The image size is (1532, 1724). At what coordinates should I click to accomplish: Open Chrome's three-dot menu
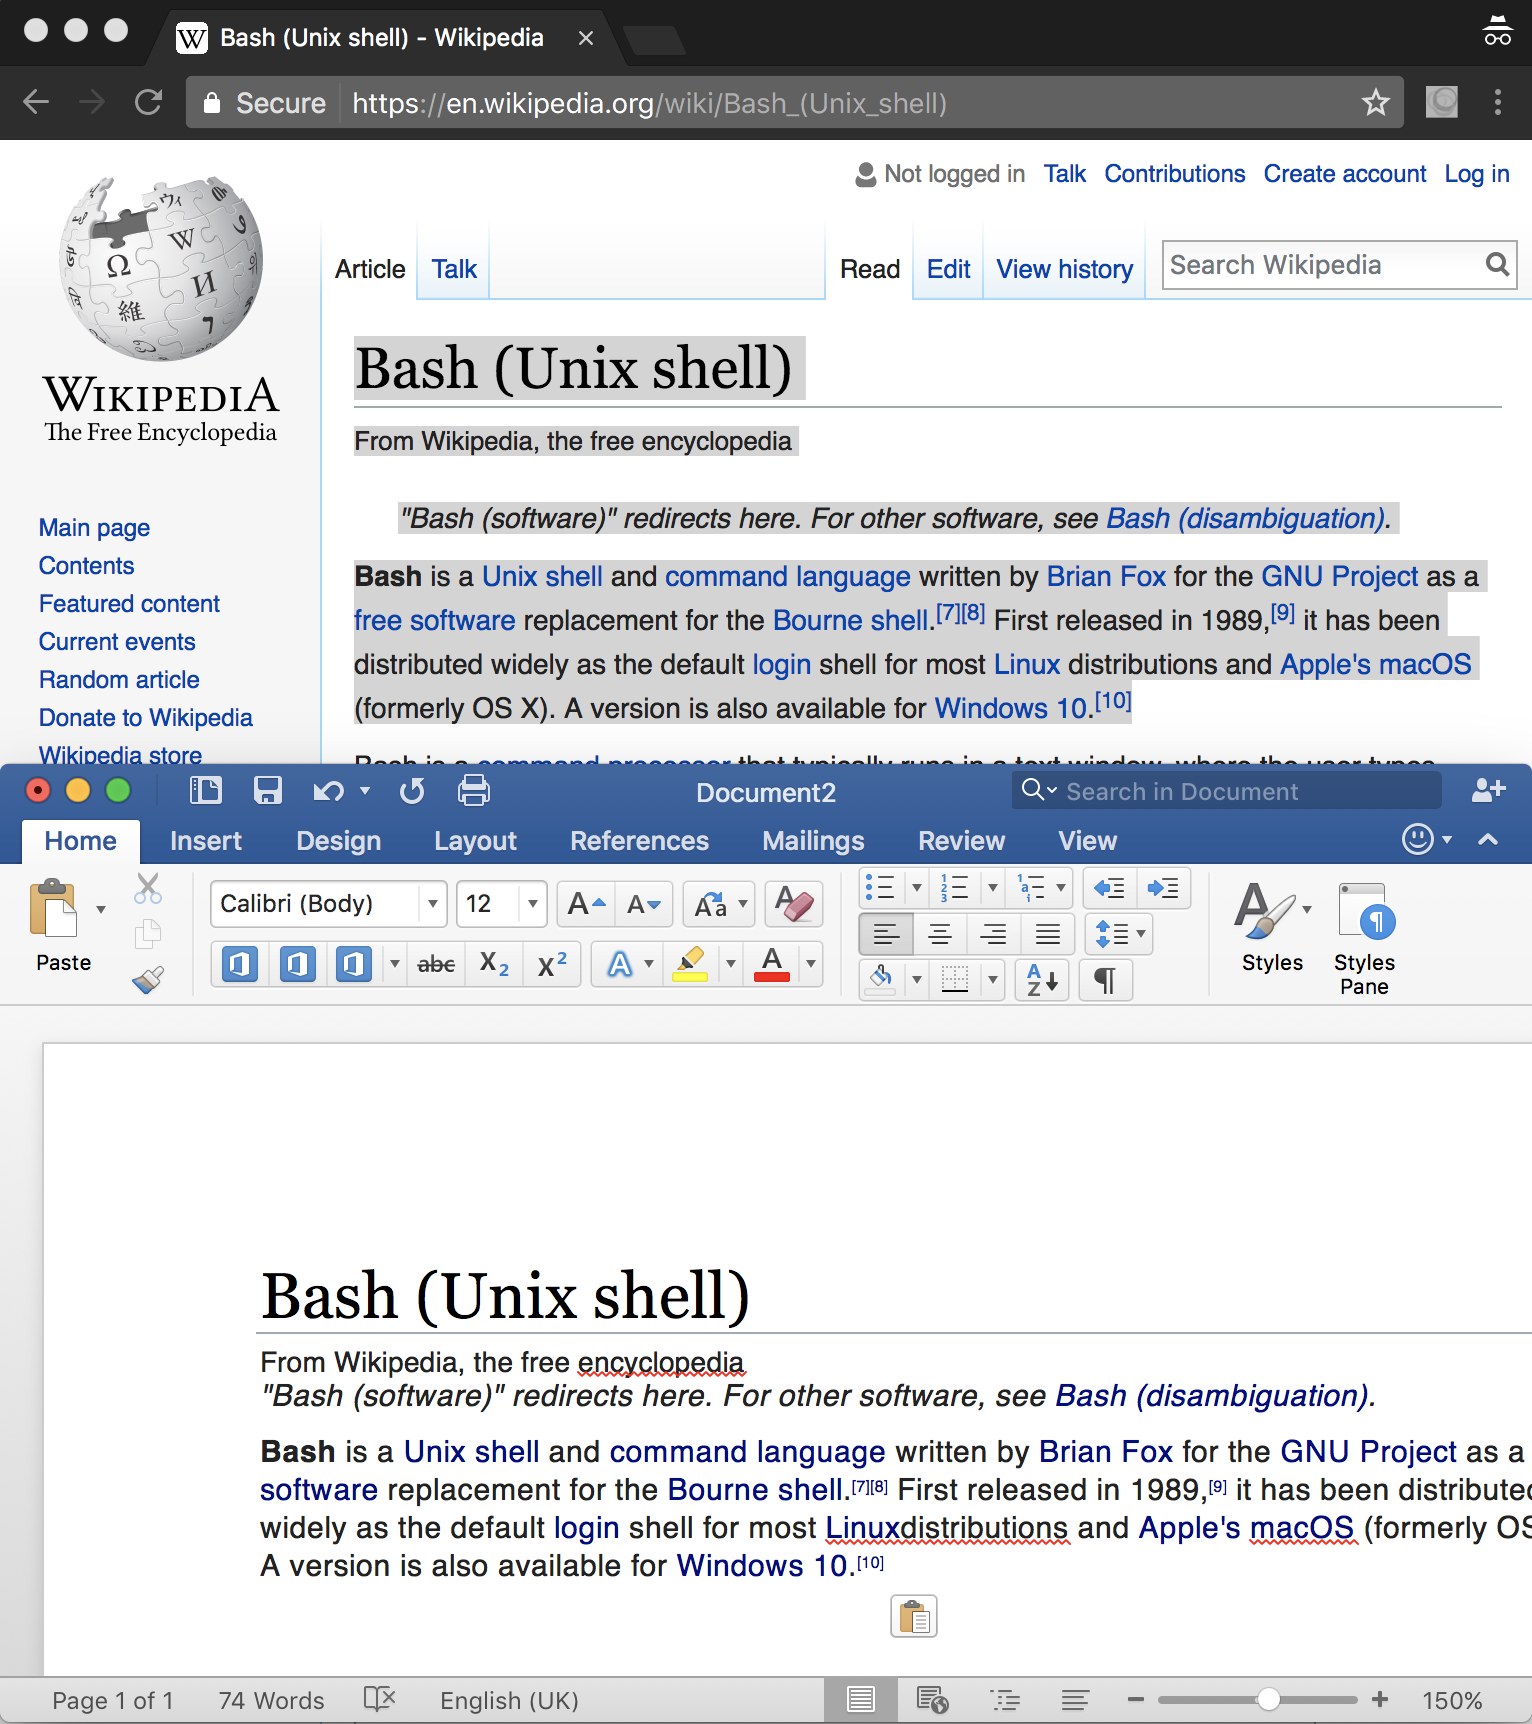point(1497,102)
